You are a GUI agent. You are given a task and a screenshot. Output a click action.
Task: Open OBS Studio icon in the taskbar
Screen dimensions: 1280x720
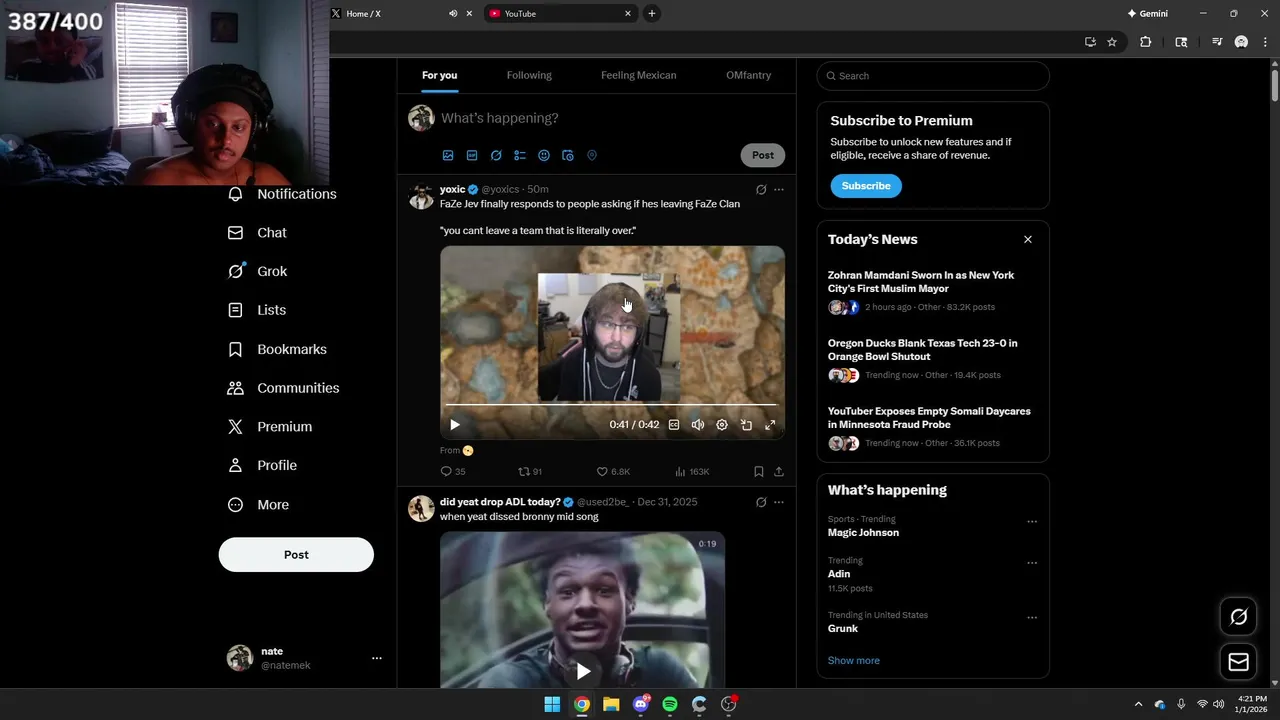(729, 704)
